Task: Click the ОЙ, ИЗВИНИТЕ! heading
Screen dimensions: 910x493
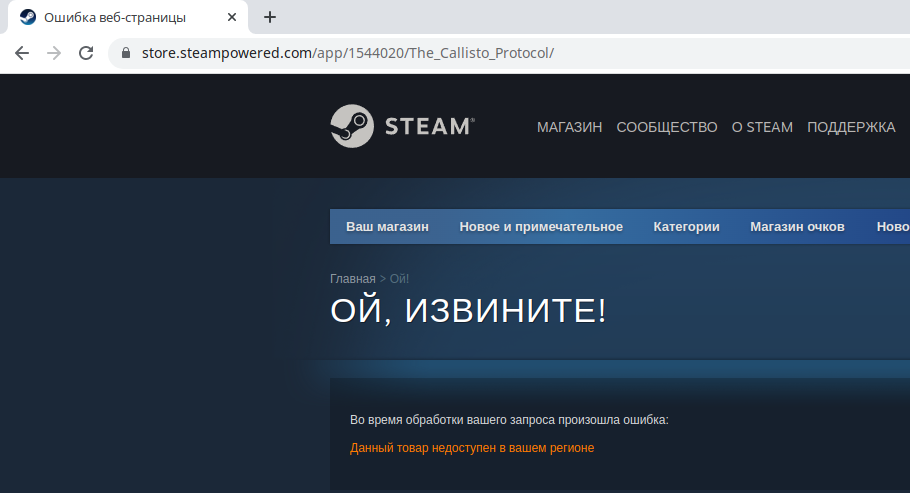Action: 468,310
